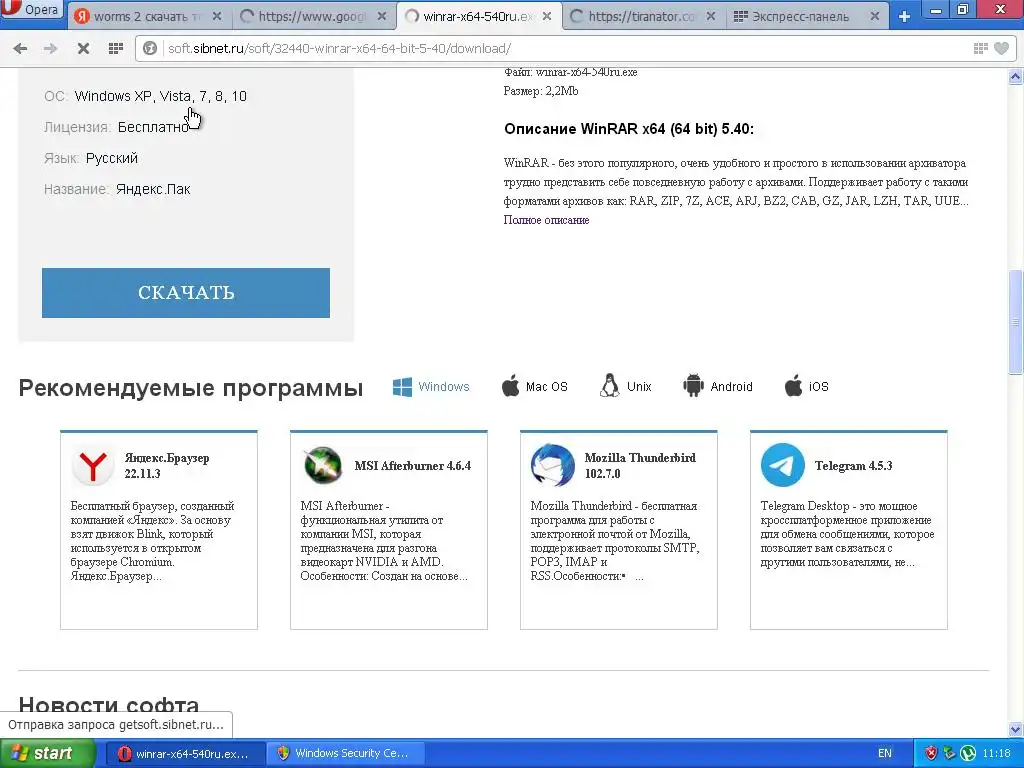Open the Windows start menu

tap(46, 753)
